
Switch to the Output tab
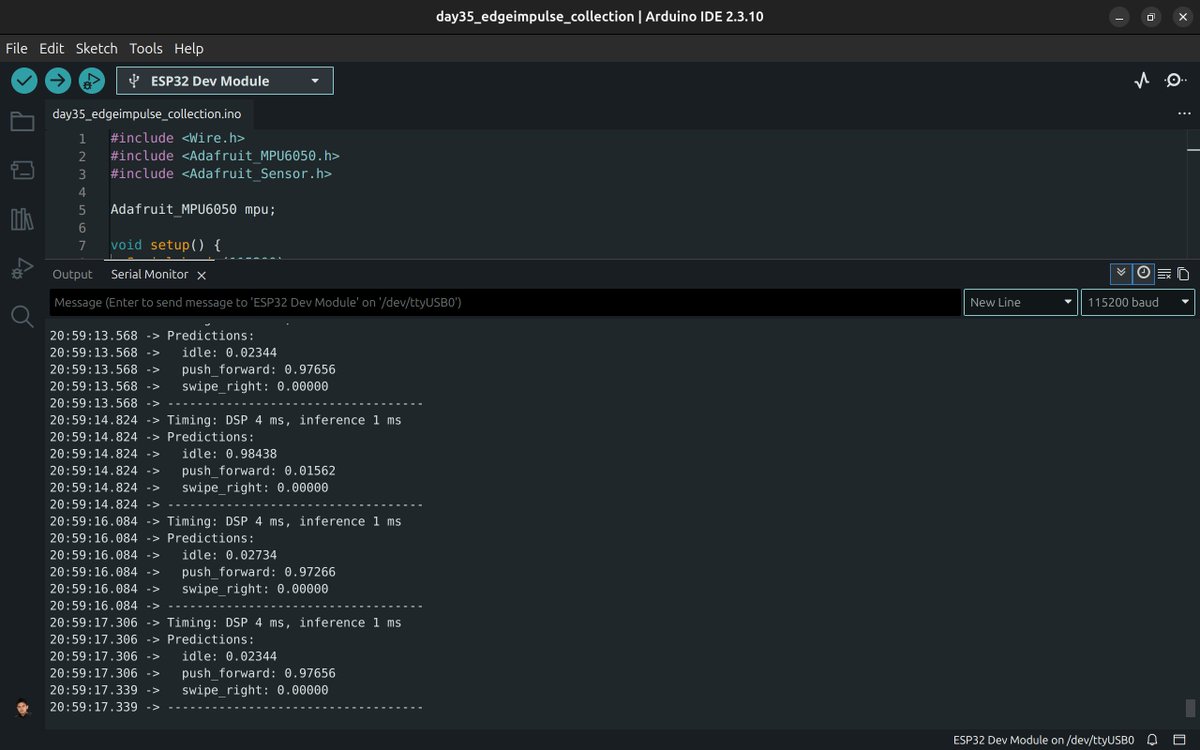tap(72, 274)
